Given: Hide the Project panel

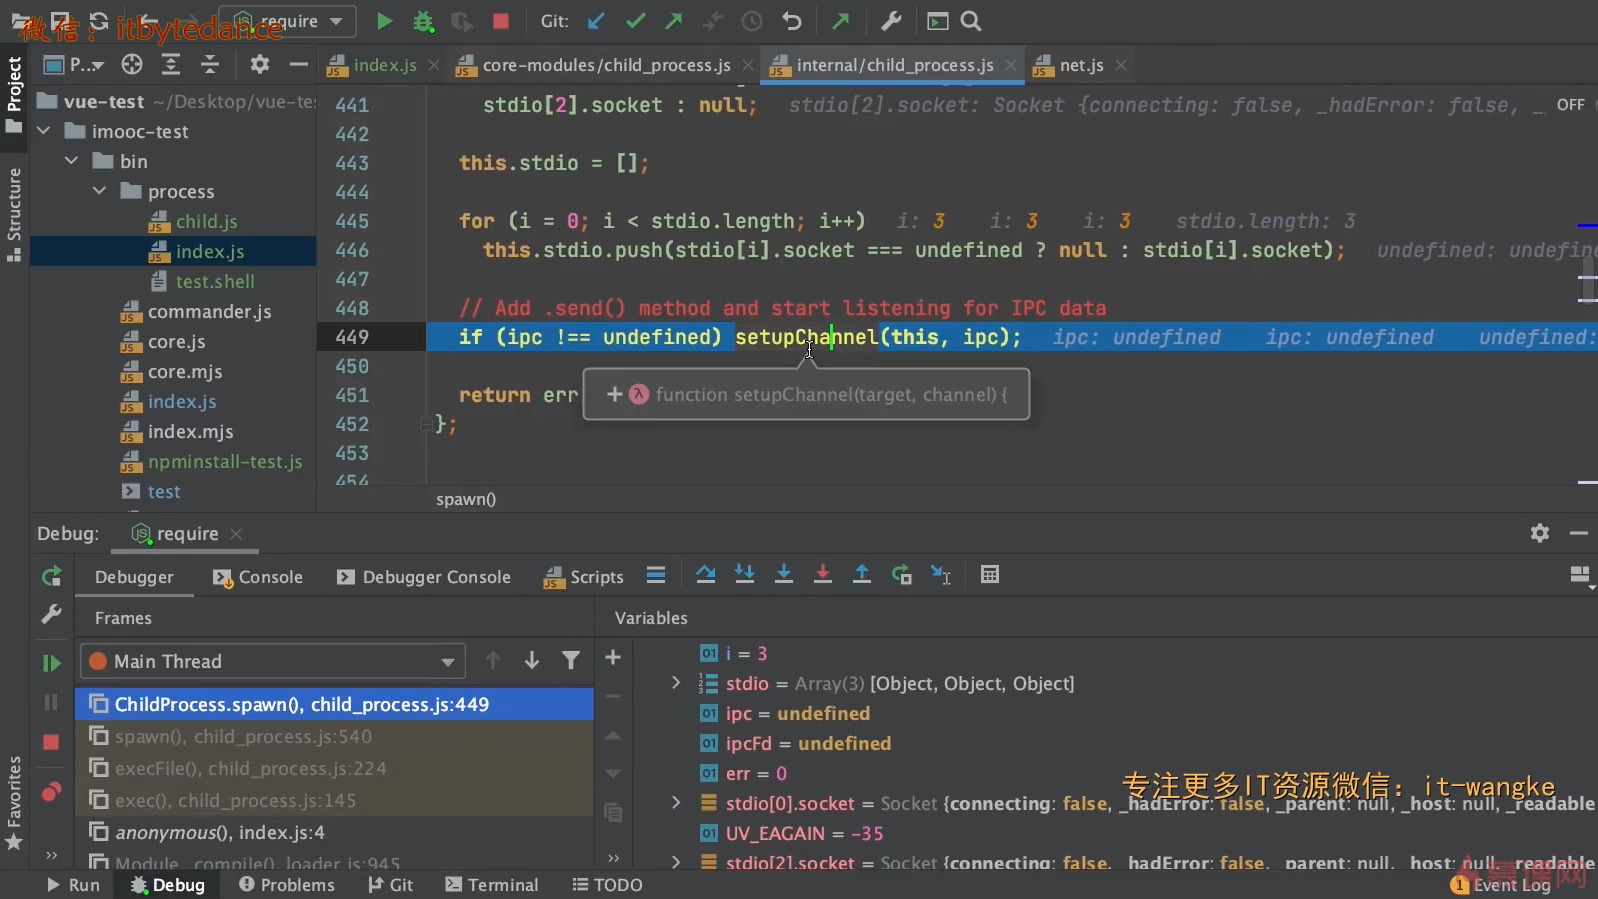Looking at the screenshot, I should pyautogui.click(x=298, y=65).
